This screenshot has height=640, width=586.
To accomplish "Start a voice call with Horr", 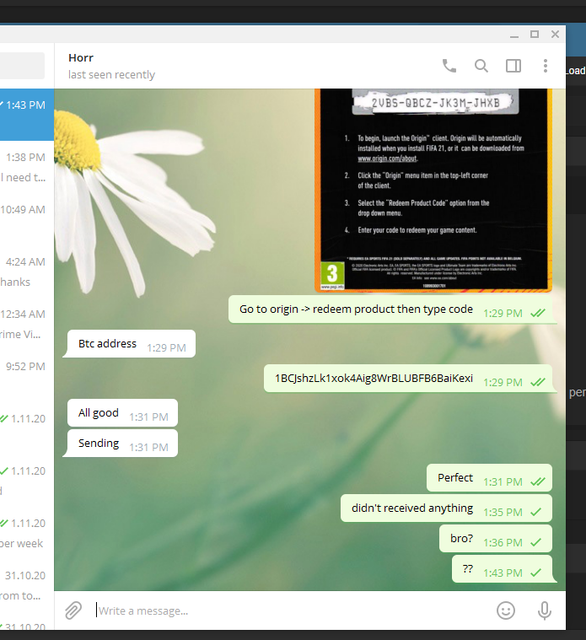I will [x=449, y=66].
